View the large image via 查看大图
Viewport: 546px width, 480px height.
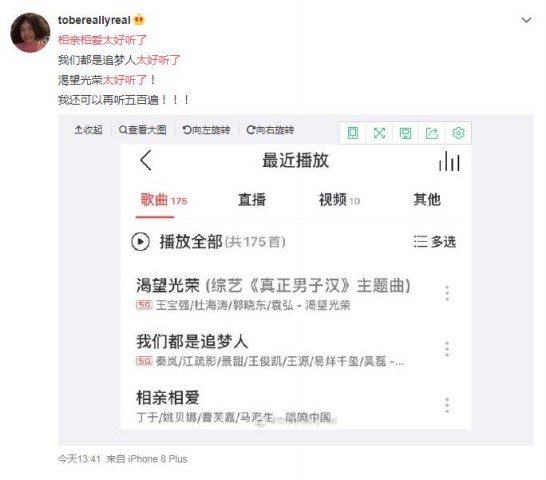(142, 130)
